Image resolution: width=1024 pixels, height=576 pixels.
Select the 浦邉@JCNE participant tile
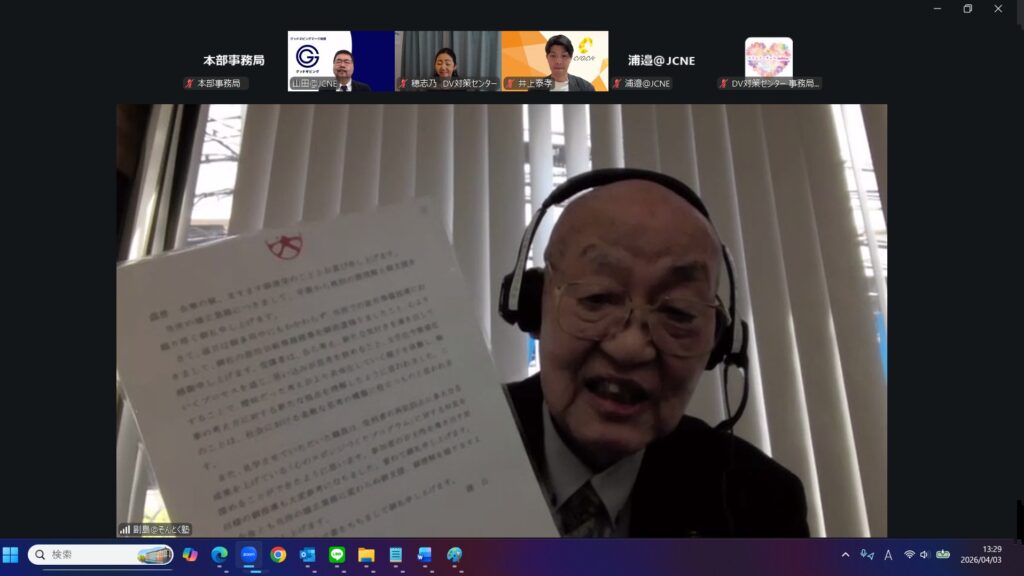pos(661,61)
